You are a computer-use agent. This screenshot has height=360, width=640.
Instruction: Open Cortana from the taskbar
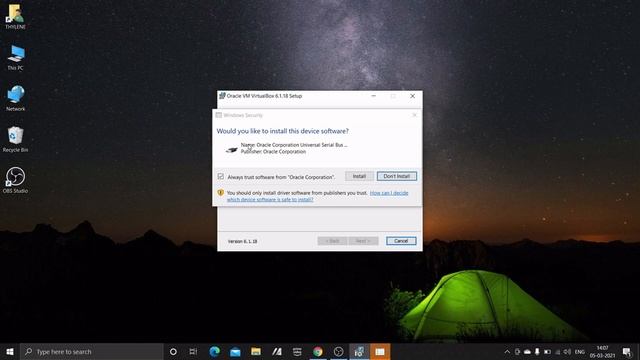[x=173, y=351]
